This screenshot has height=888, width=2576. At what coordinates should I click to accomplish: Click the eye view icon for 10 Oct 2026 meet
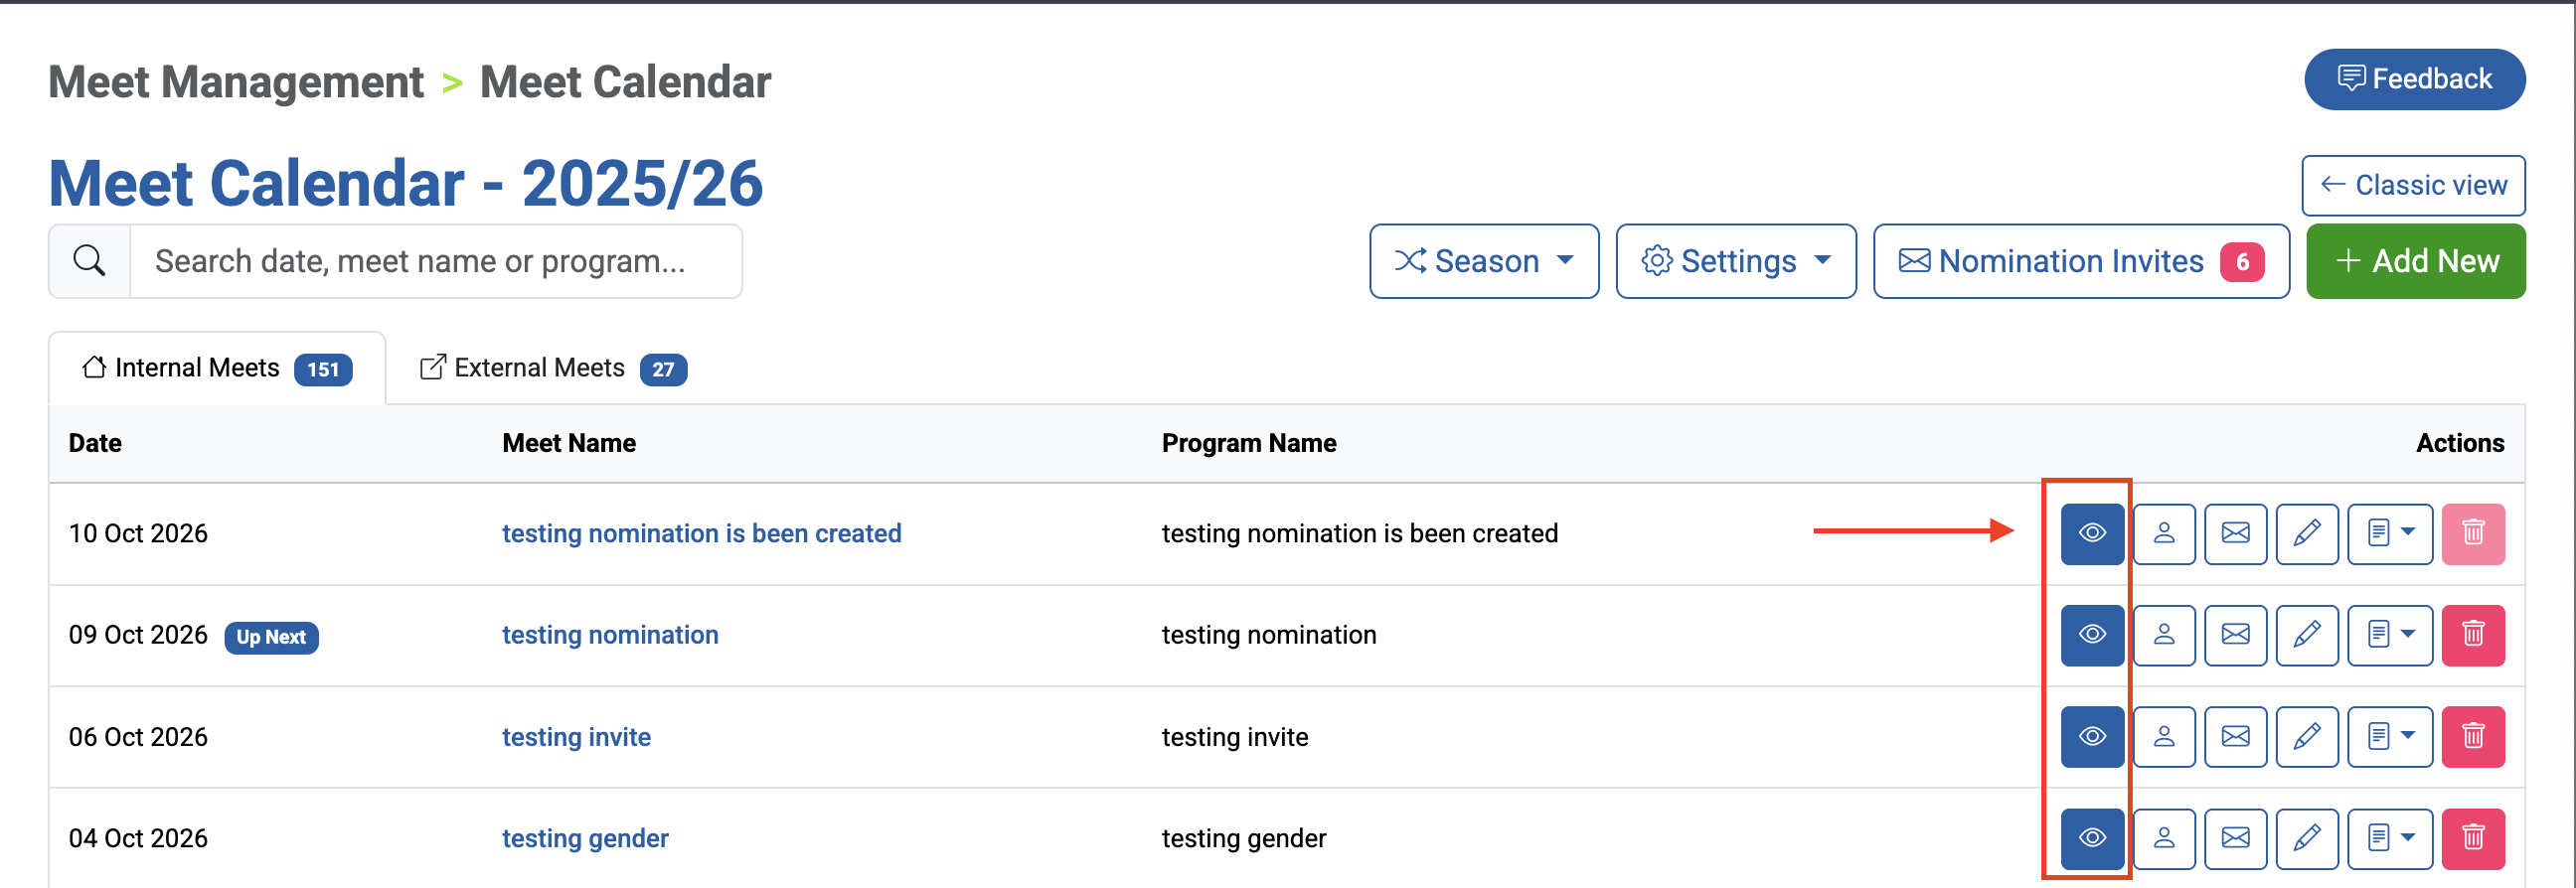pos(2092,533)
